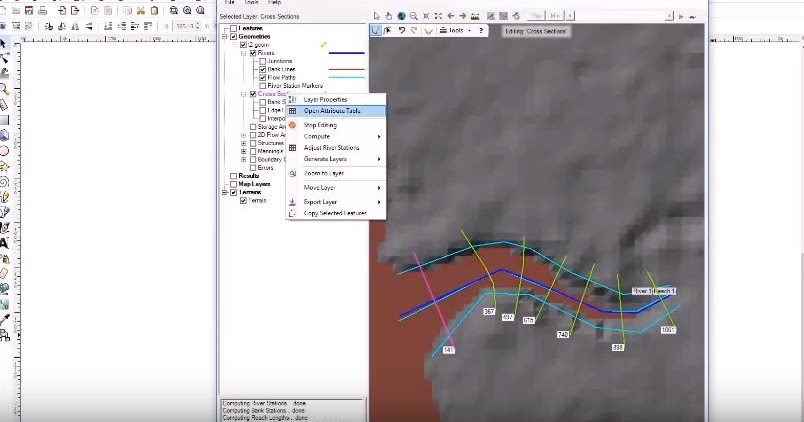Open the Generate Layers submenu
The height and width of the screenshot is (422, 804).
tap(336, 159)
